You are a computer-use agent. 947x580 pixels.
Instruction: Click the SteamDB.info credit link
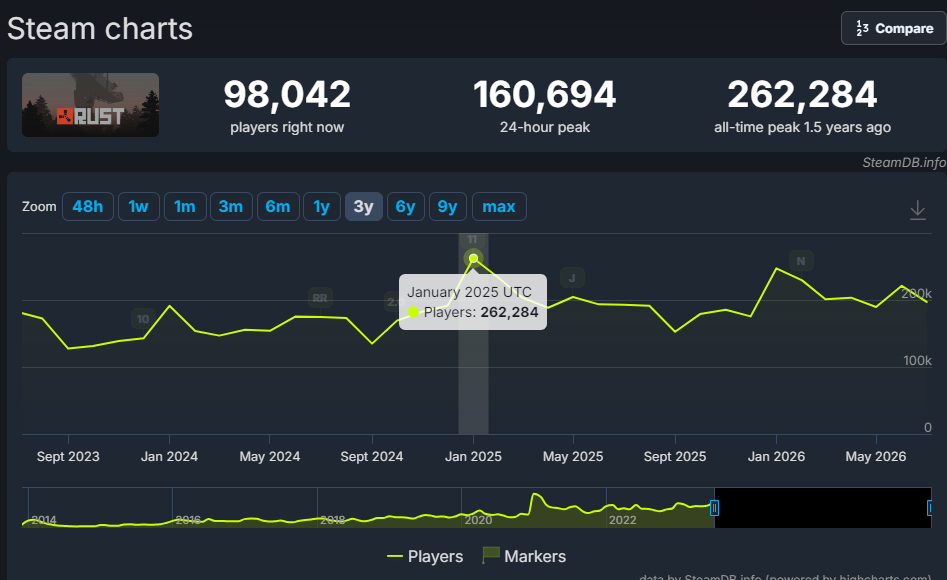(904, 162)
